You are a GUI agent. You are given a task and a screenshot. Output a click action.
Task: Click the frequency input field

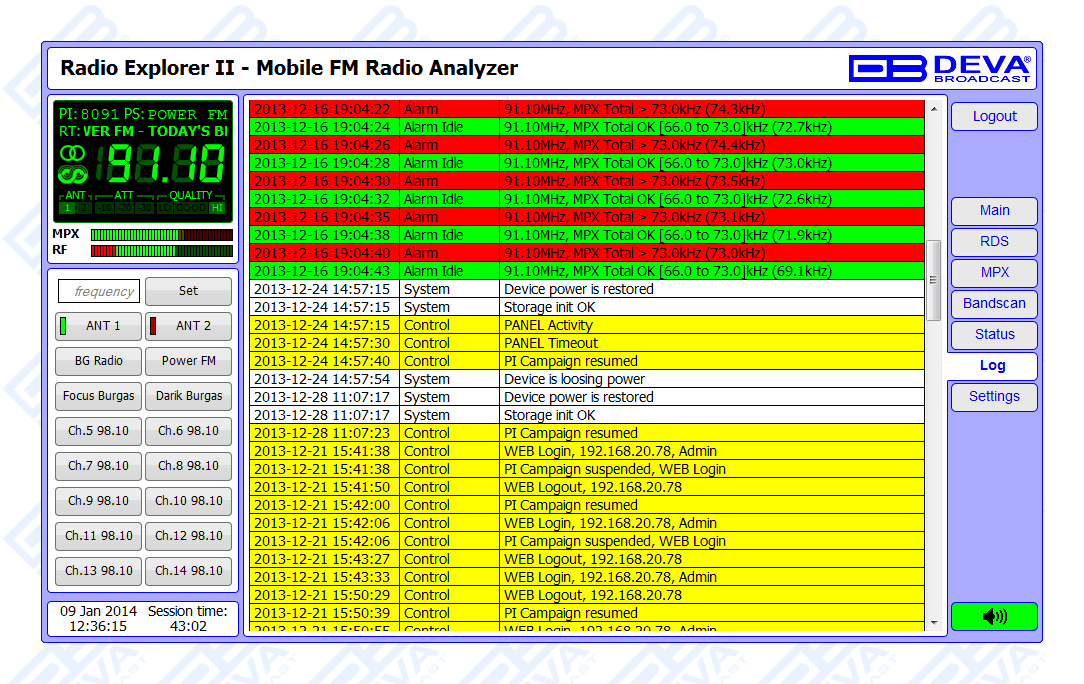pos(99,292)
